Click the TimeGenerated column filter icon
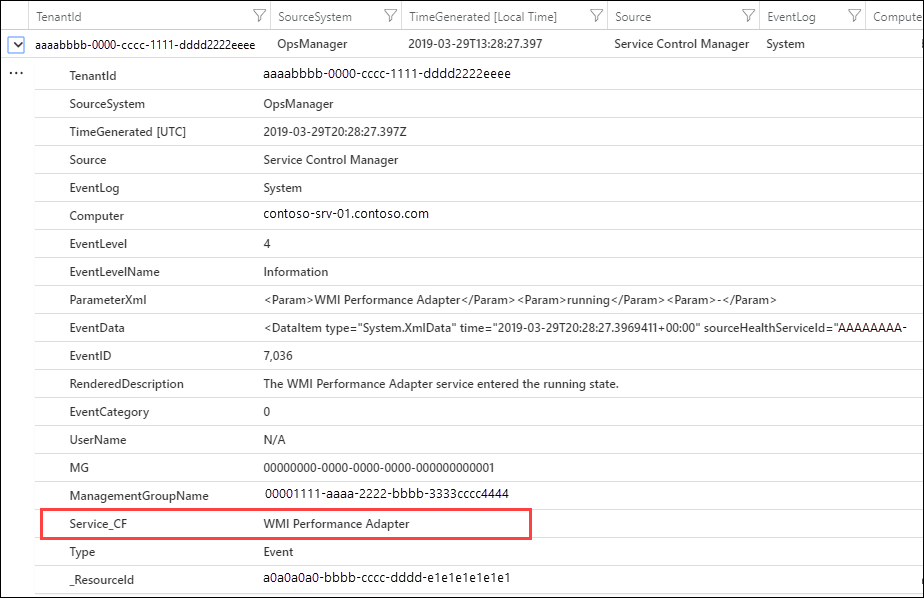 pyautogui.click(x=596, y=16)
